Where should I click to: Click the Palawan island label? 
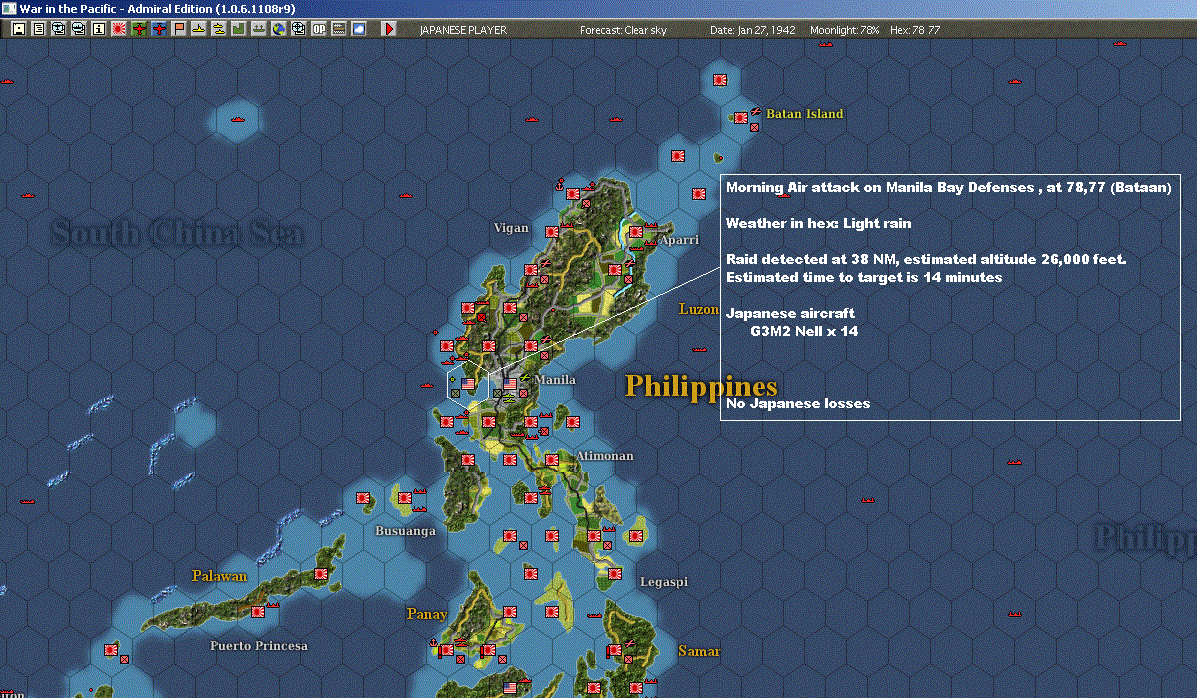219,576
